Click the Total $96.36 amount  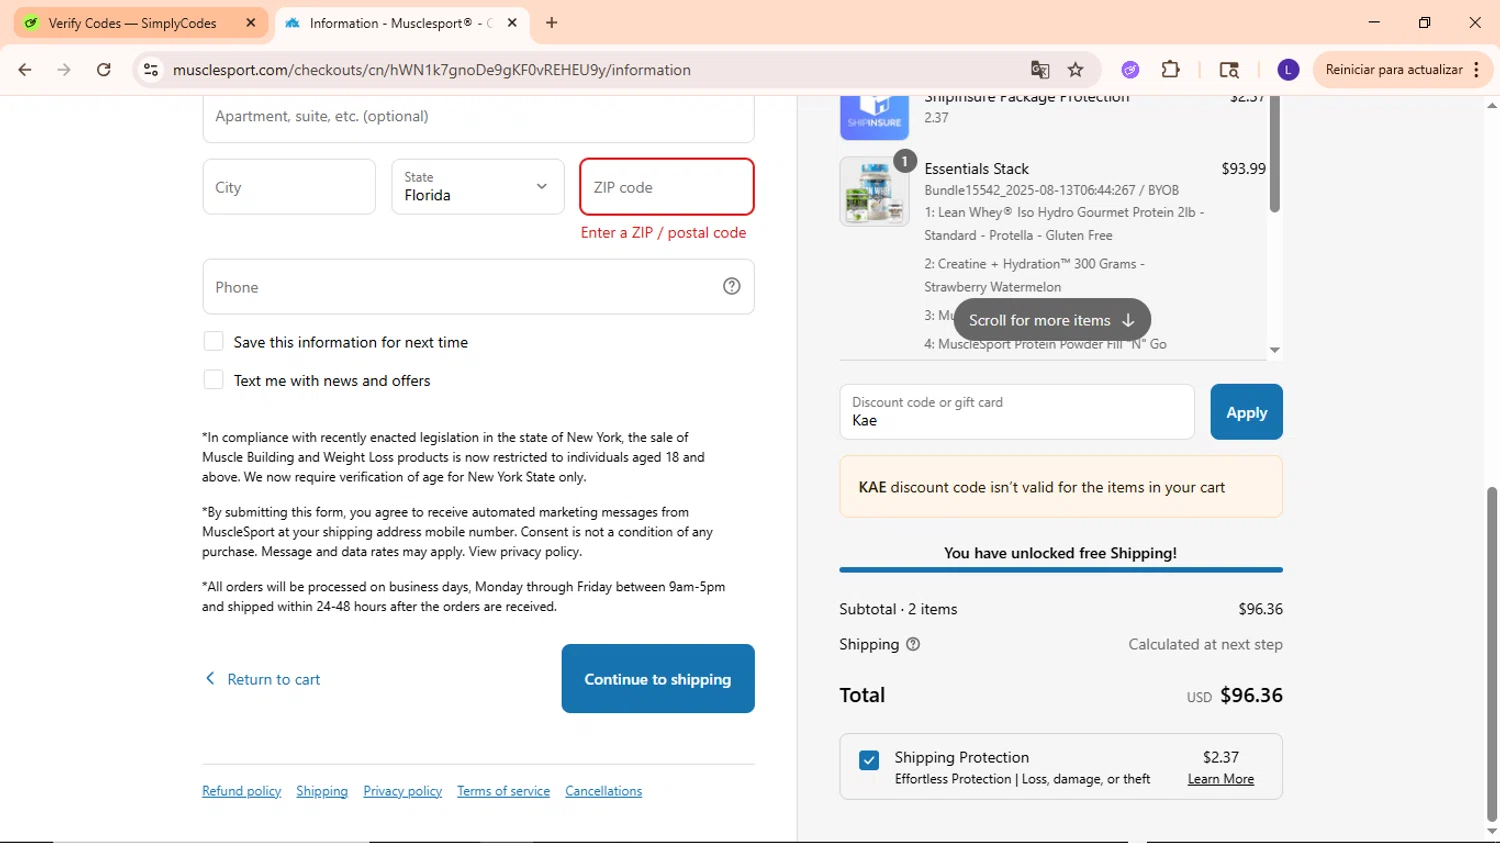[x=1251, y=695]
